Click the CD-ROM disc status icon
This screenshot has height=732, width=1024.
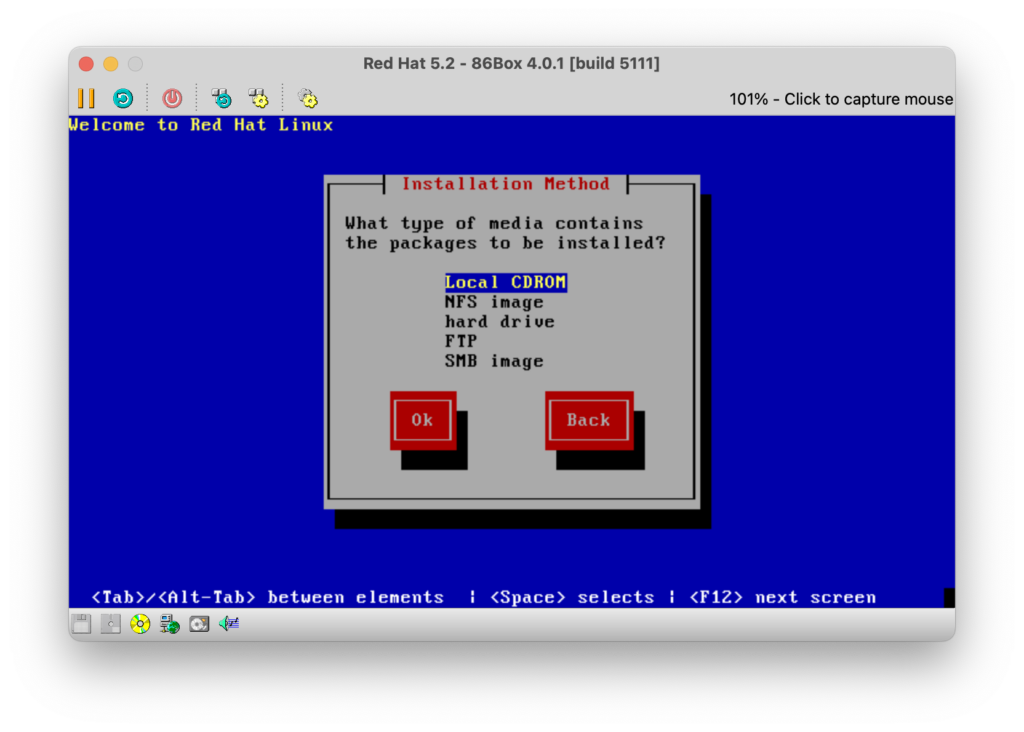pos(140,624)
